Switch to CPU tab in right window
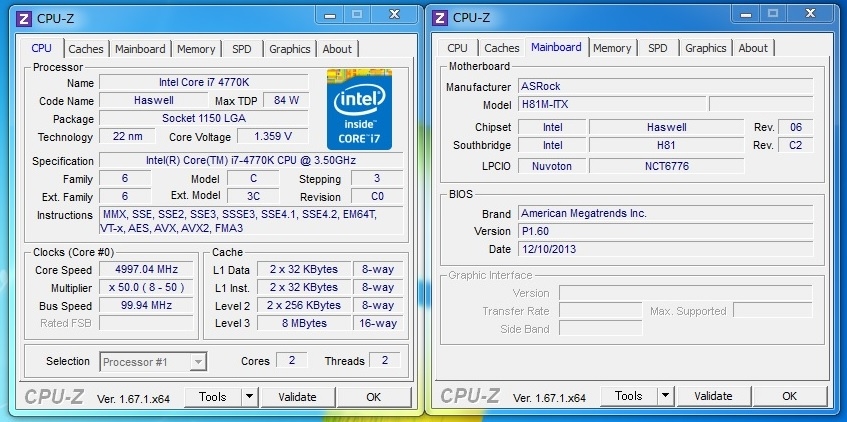847x422 pixels. click(x=458, y=48)
